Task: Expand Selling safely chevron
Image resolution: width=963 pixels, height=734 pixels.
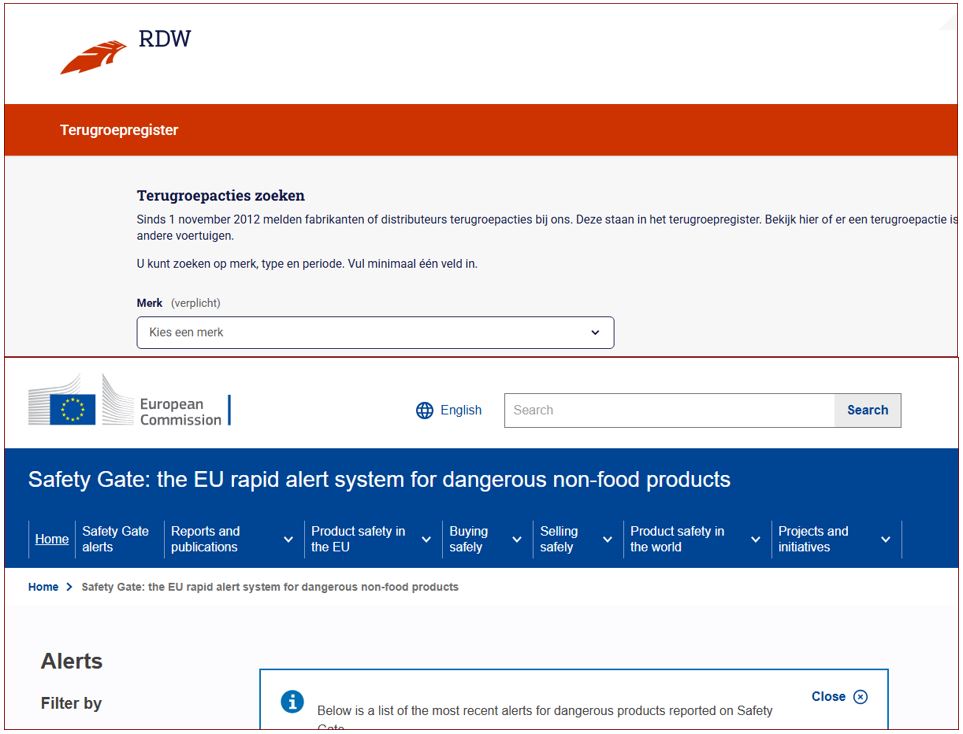Action: 607,539
